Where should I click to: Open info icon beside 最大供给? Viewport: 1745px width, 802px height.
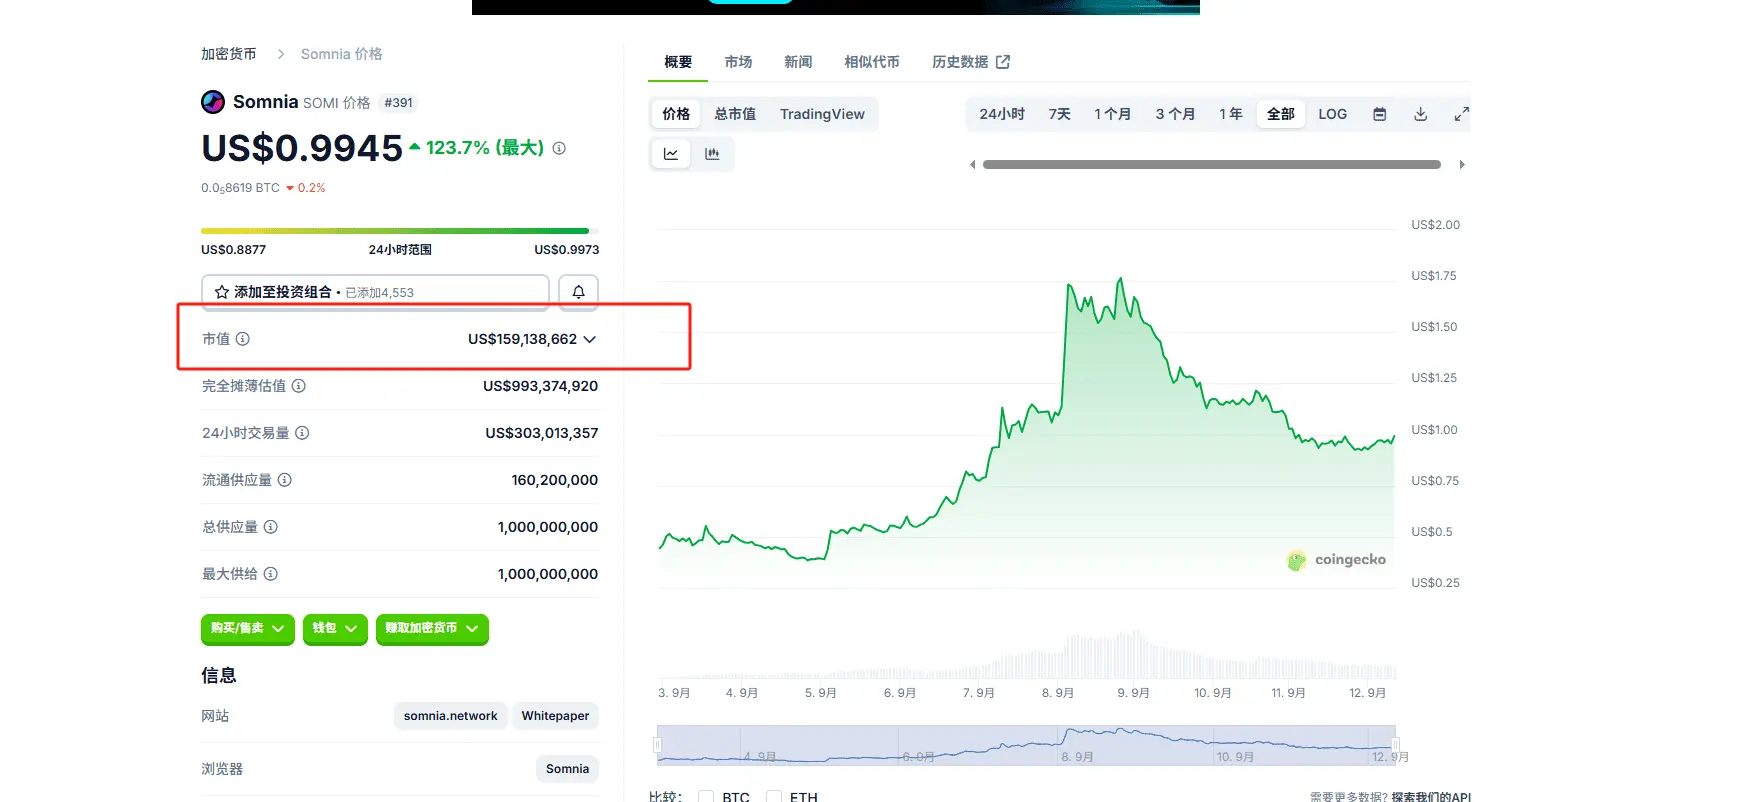tap(271, 574)
